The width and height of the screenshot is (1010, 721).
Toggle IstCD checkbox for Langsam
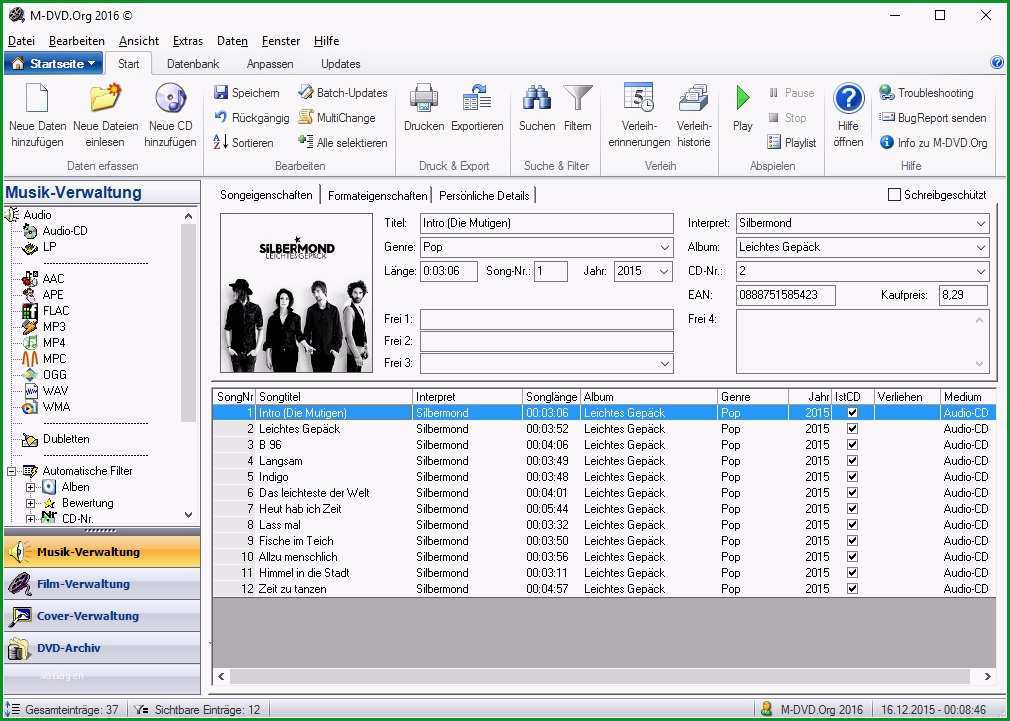[852, 461]
